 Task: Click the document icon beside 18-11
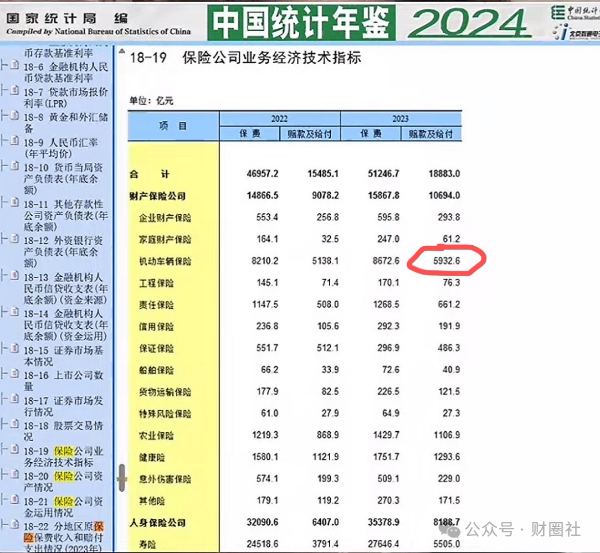click(x=15, y=202)
